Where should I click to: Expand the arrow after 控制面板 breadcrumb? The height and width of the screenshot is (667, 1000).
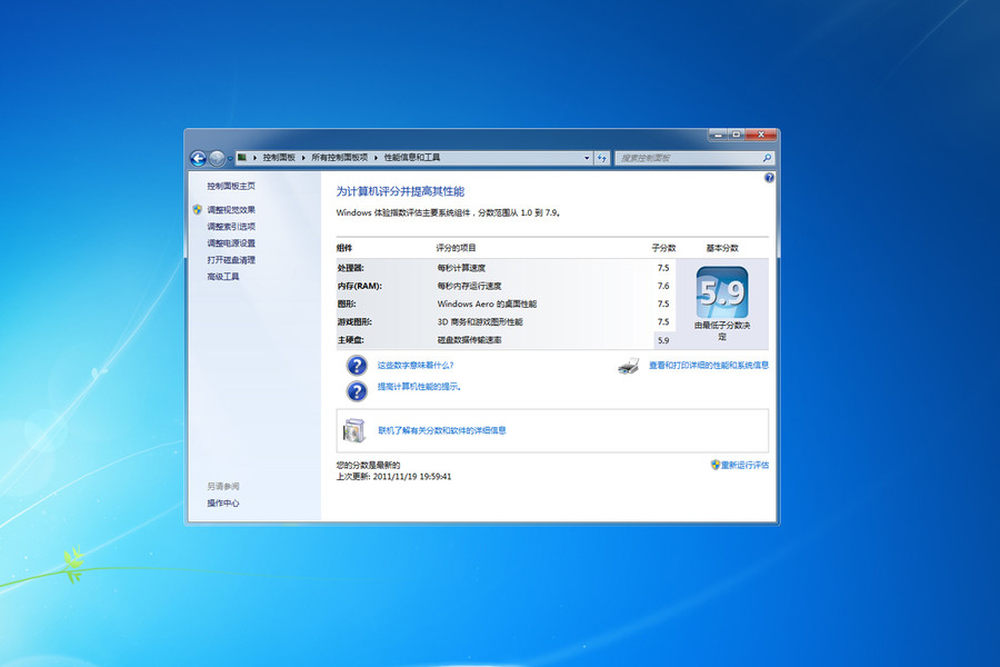(303, 158)
